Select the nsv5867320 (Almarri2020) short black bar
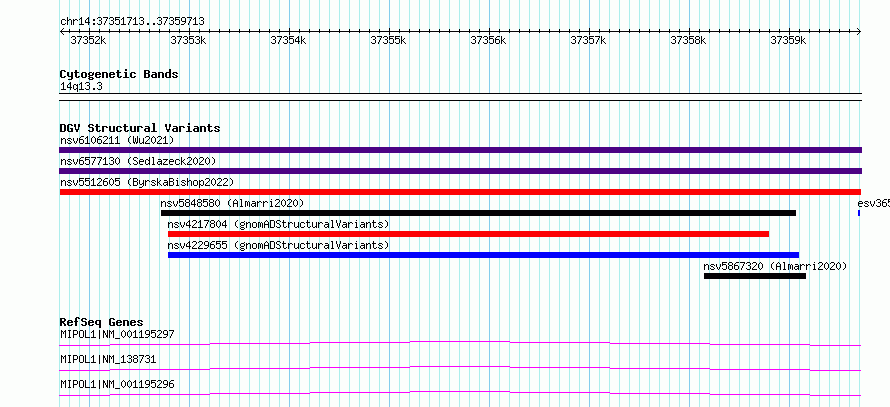Image resolution: width=890 pixels, height=407 pixels. pyautogui.click(x=755, y=276)
